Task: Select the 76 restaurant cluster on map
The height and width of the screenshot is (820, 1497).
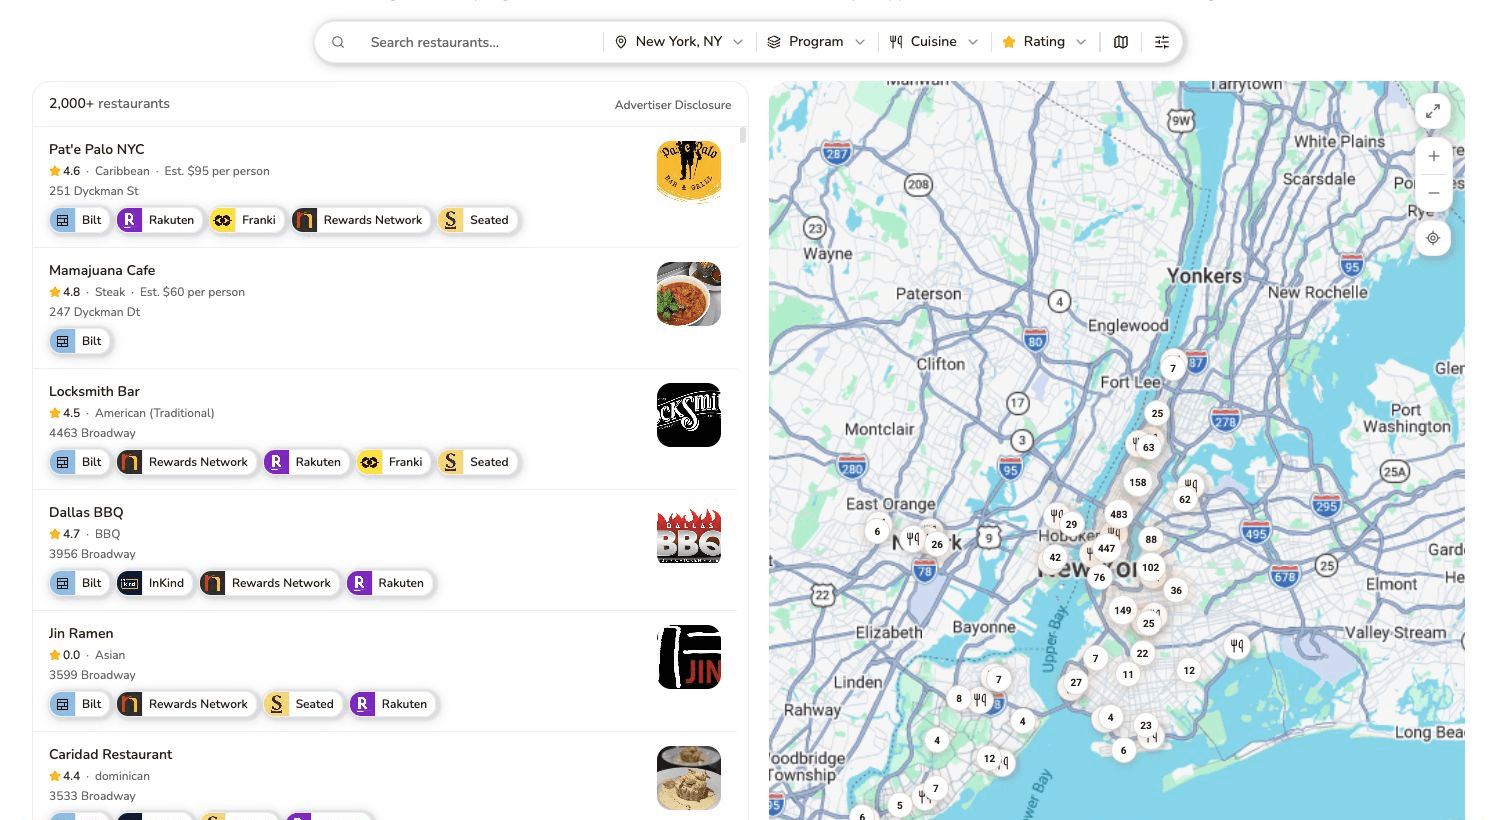Action: click(1099, 577)
